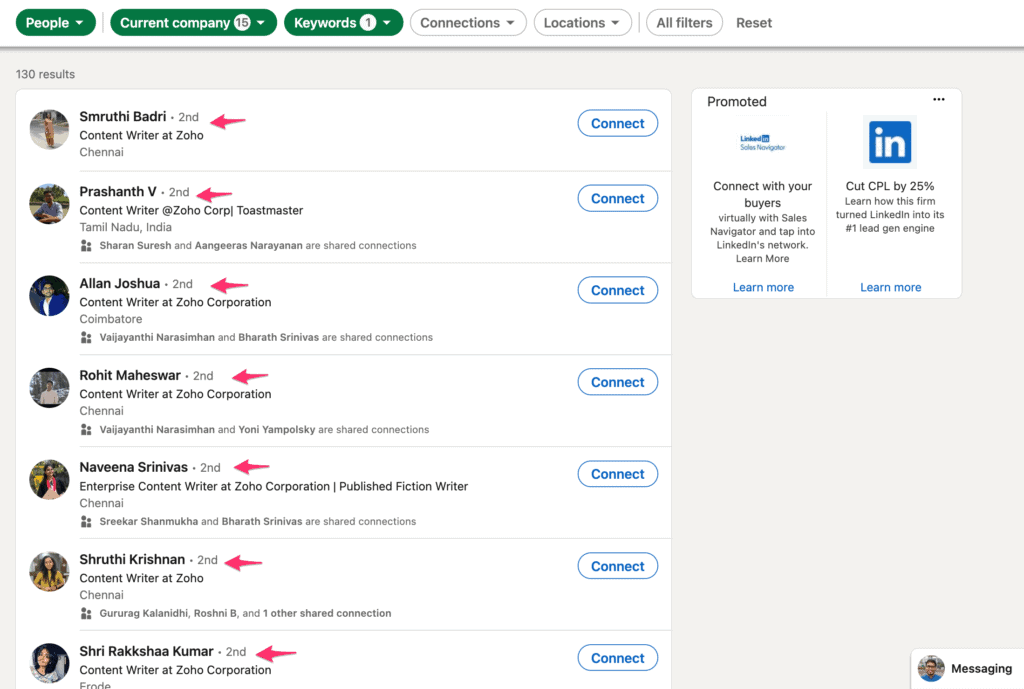View Gururag Kalanidhi, Roshni B shared connections

[x=245, y=613]
